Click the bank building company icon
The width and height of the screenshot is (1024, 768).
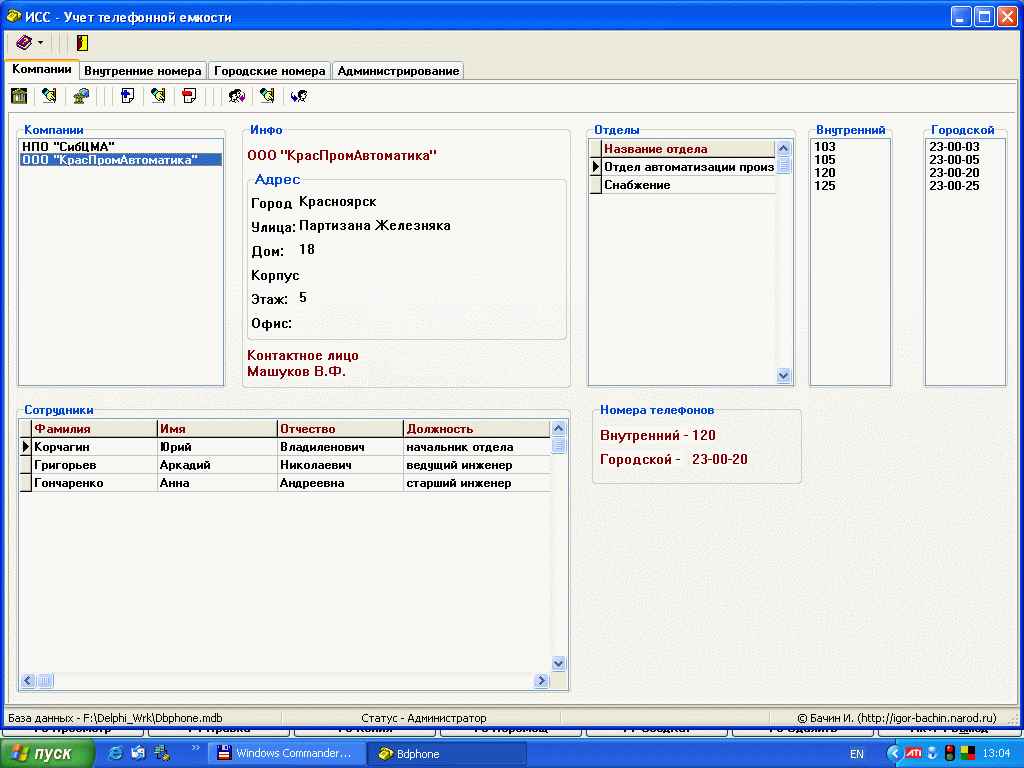coord(19,96)
